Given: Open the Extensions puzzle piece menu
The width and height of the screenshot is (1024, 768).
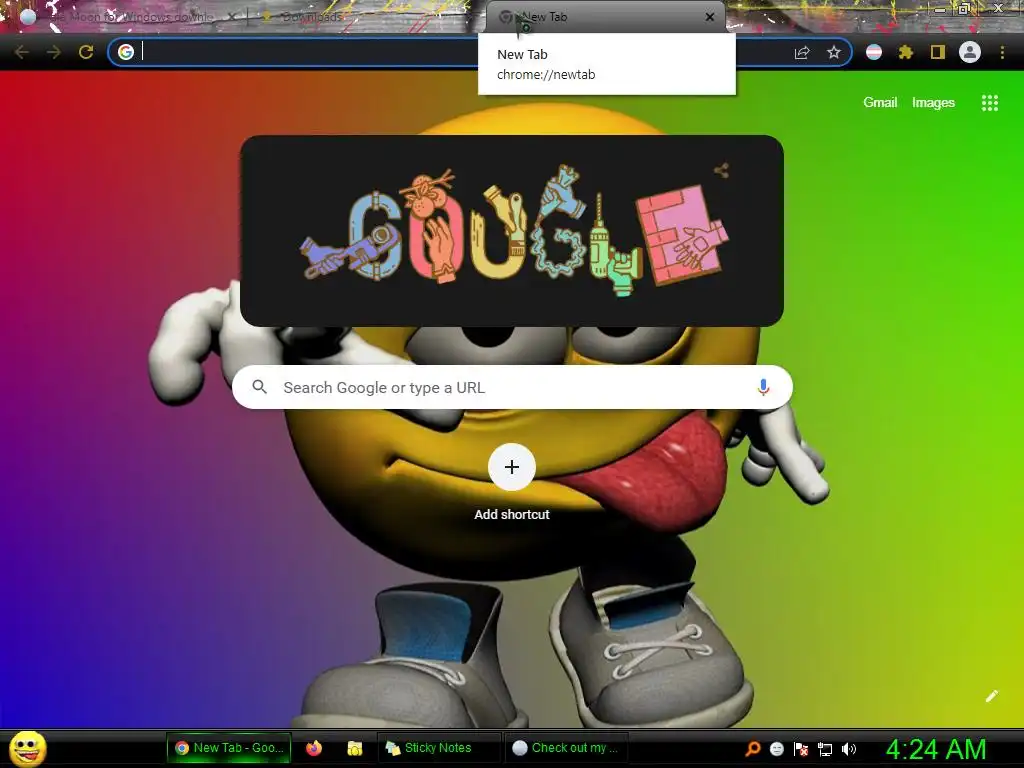Looking at the screenshot, I should [x=906, y=52].
